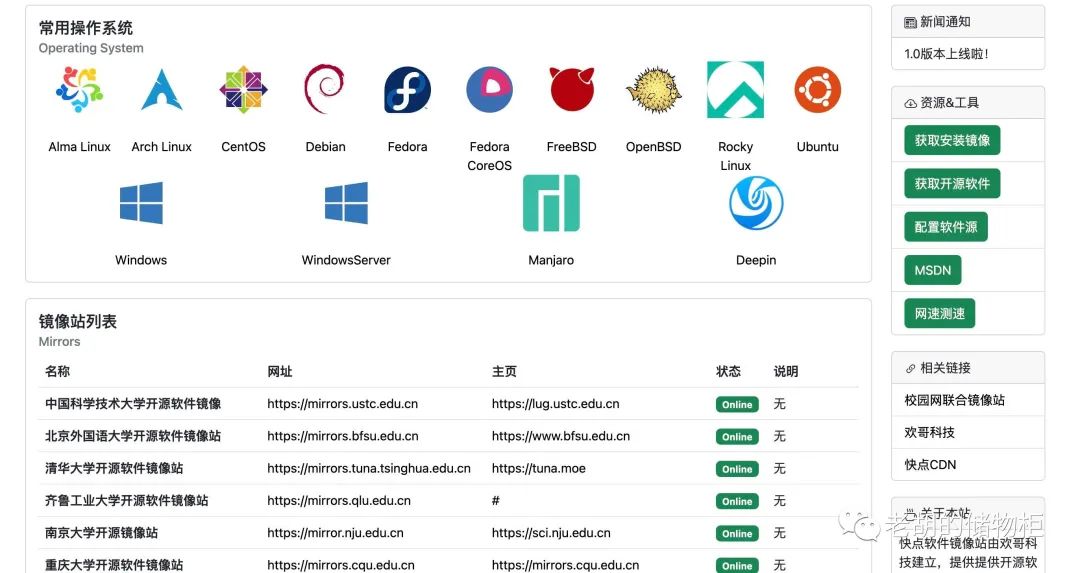Click the 获取开源软件 button
Image resolution: width=1080 pixels, height=573 pixels.
click(x=952, y=184)
